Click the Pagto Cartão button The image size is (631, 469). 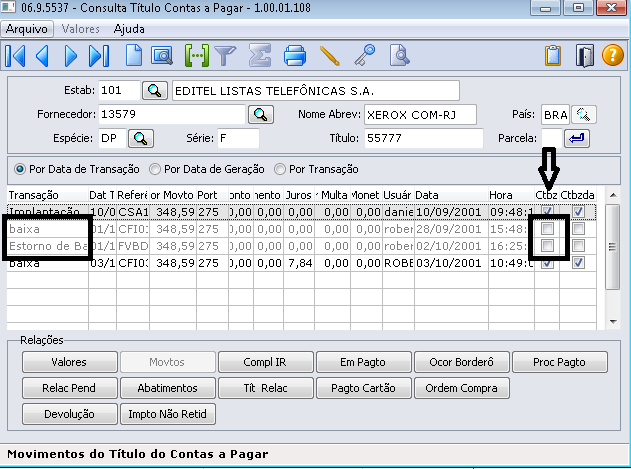364,388
